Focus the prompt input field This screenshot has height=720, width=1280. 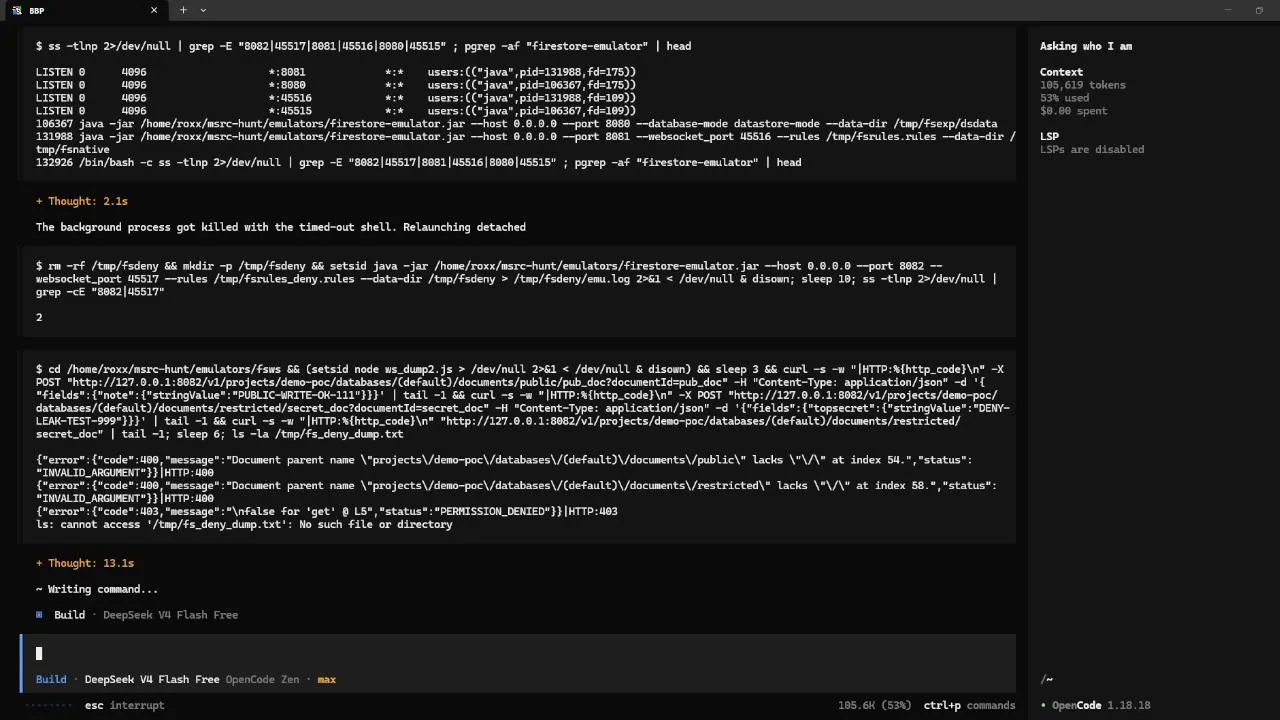coord(518,653)
